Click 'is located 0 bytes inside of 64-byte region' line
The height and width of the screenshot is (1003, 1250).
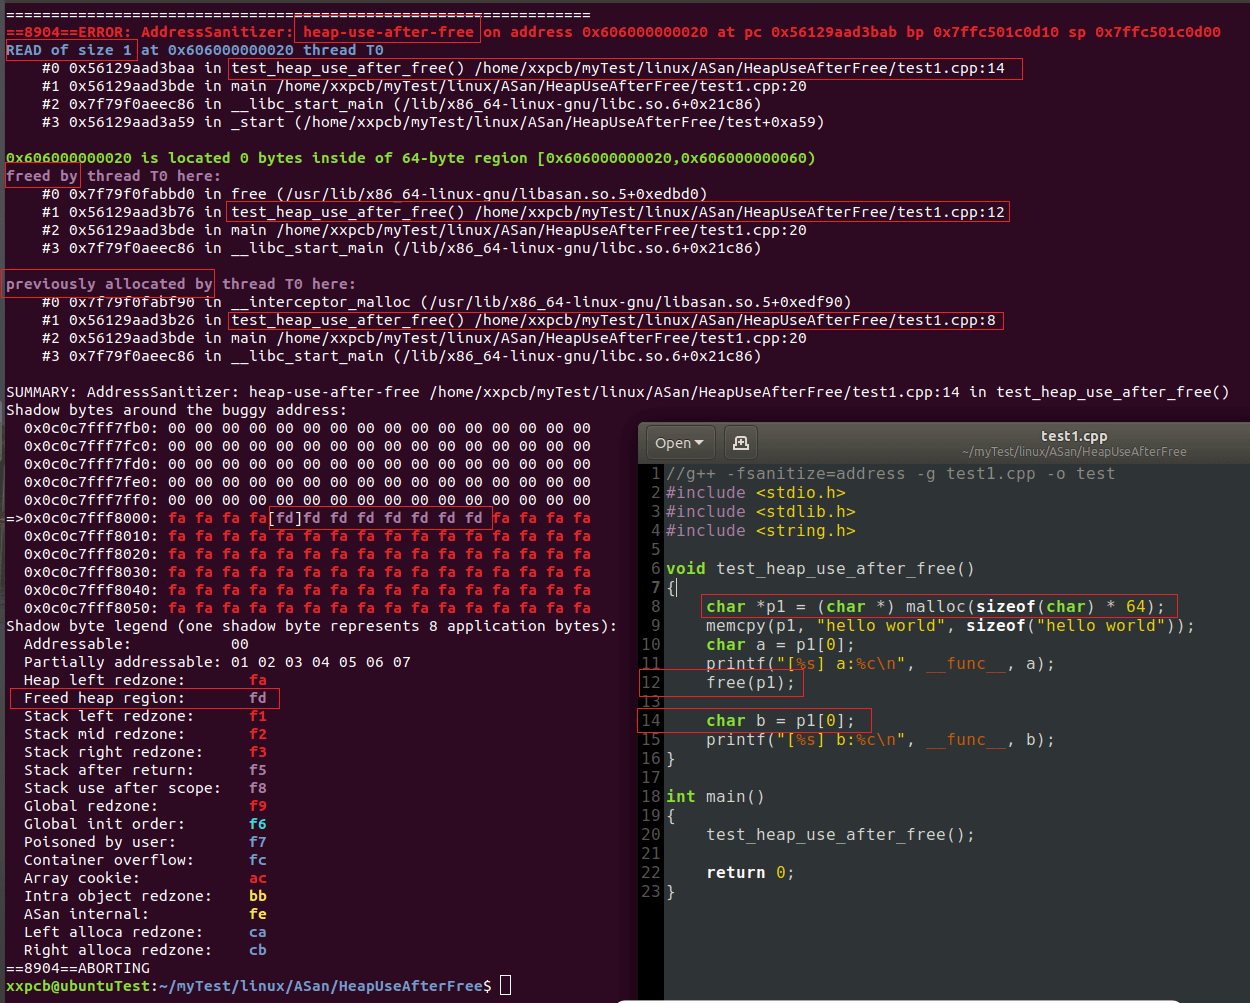[x=410, y=158]
